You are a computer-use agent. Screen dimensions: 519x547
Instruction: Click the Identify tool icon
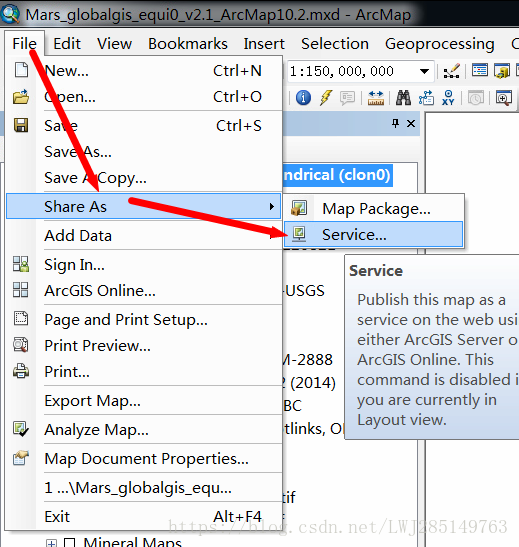click(303, 98)
